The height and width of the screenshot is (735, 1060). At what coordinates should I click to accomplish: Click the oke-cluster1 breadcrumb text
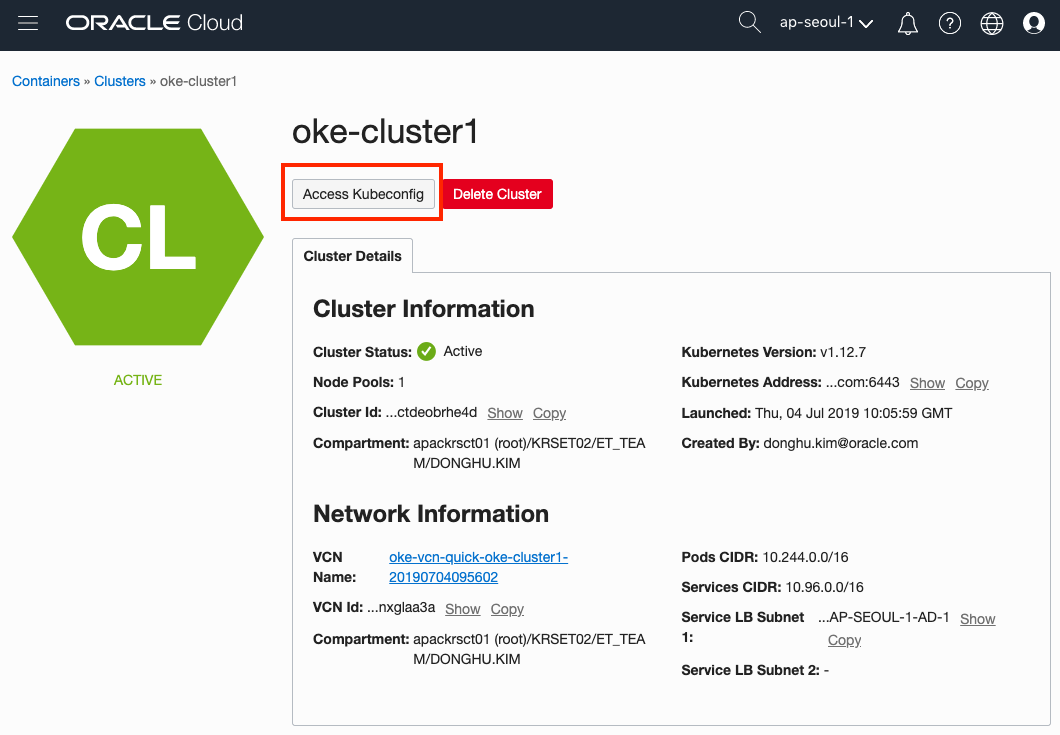click(199, 81)
